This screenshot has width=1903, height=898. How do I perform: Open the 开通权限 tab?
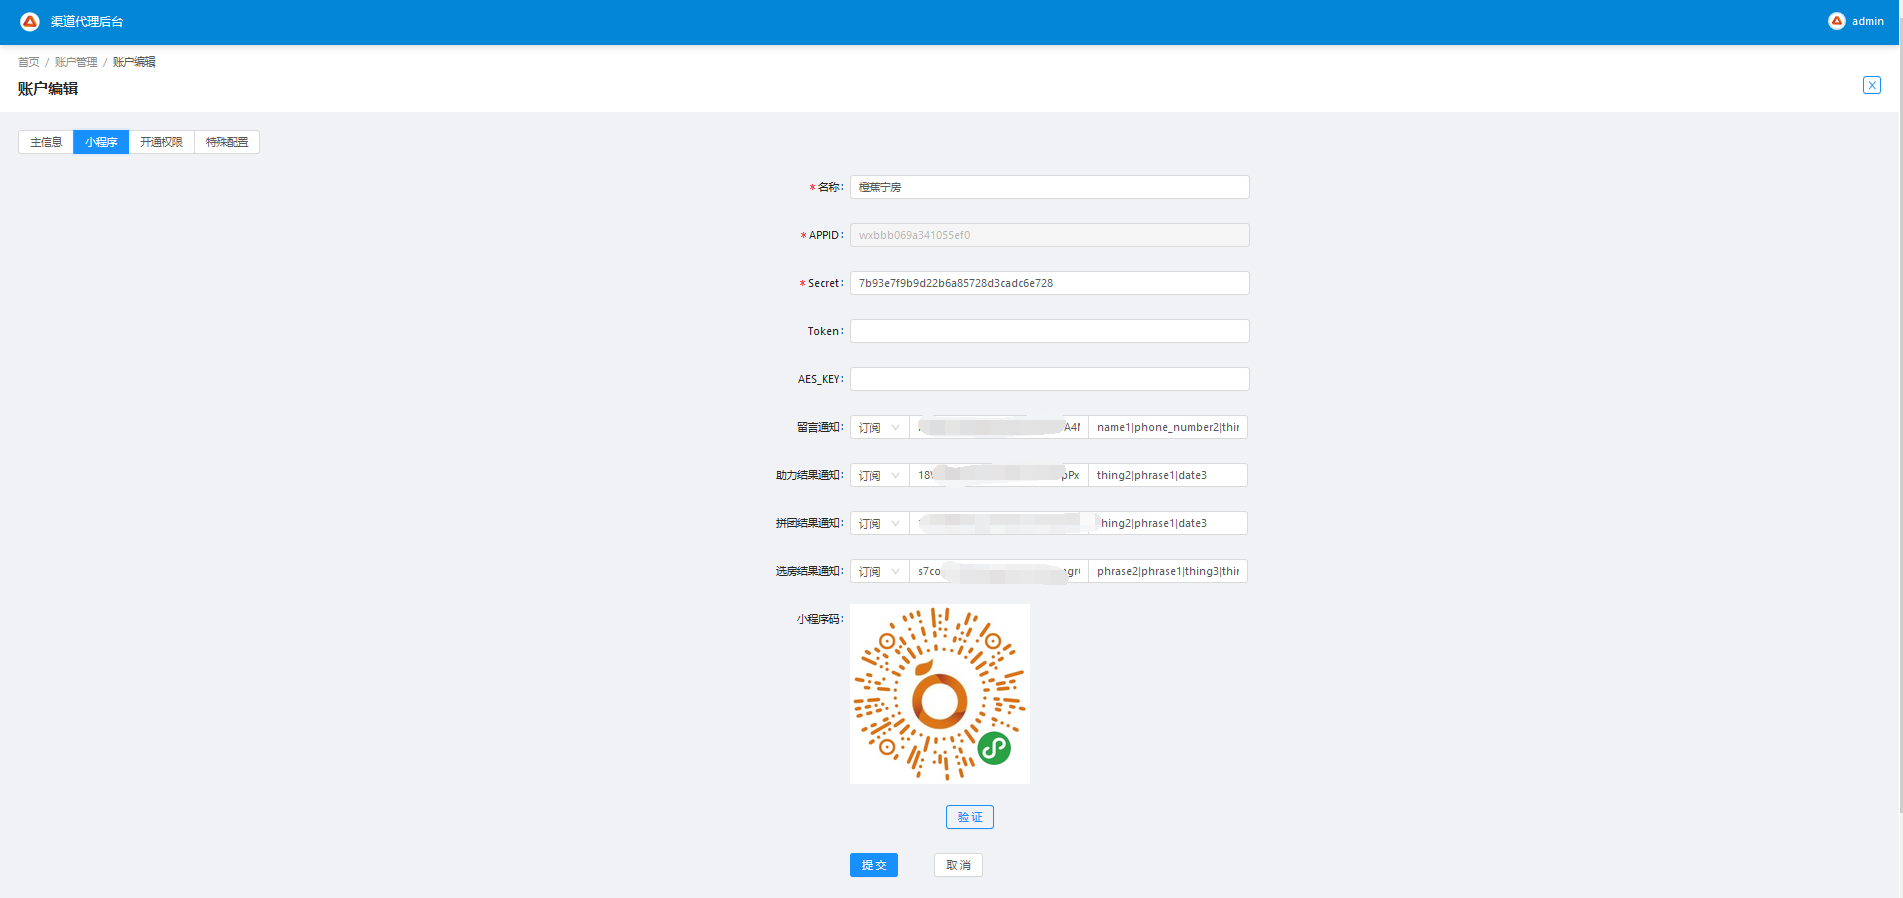pyautogui.click(x=161, y=142)
